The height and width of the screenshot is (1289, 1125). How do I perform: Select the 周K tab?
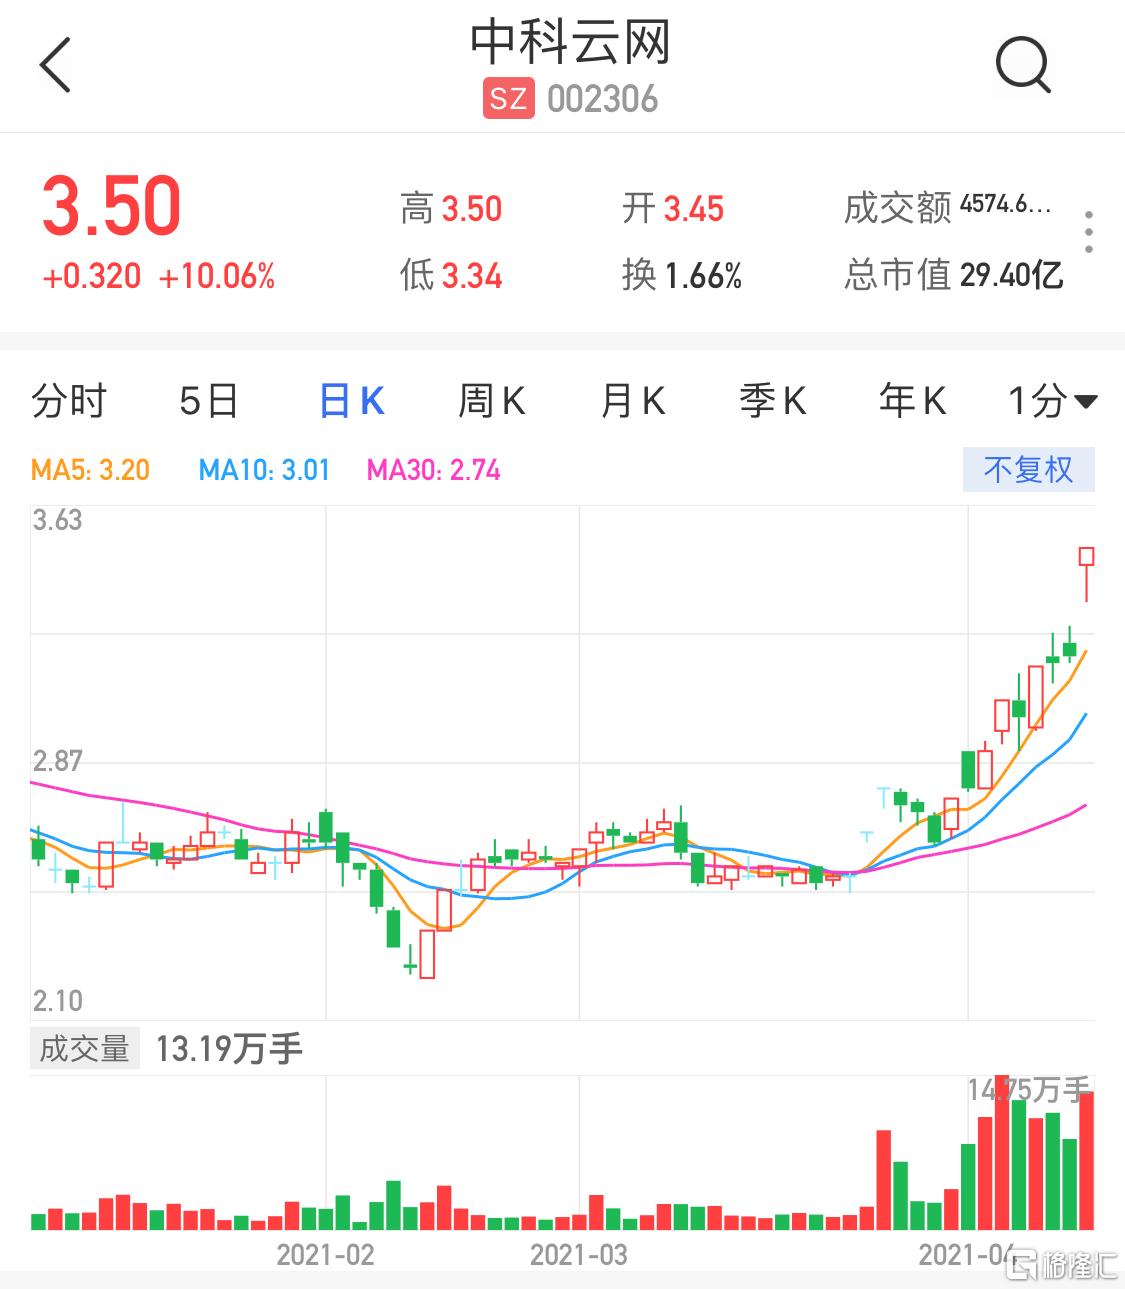[491, 401]
